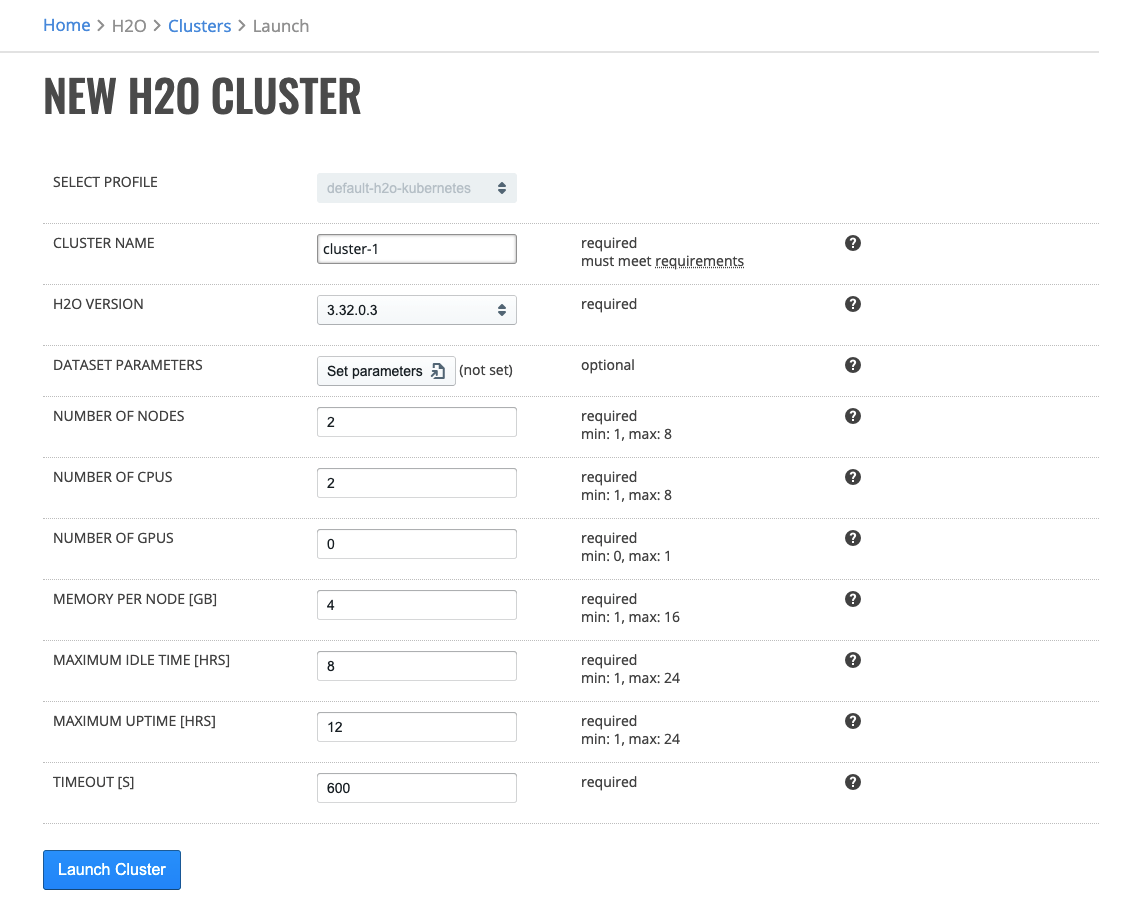Focus the Number of CPUs input
Screen dimensions: 1136x923
(x=417, y=483)
